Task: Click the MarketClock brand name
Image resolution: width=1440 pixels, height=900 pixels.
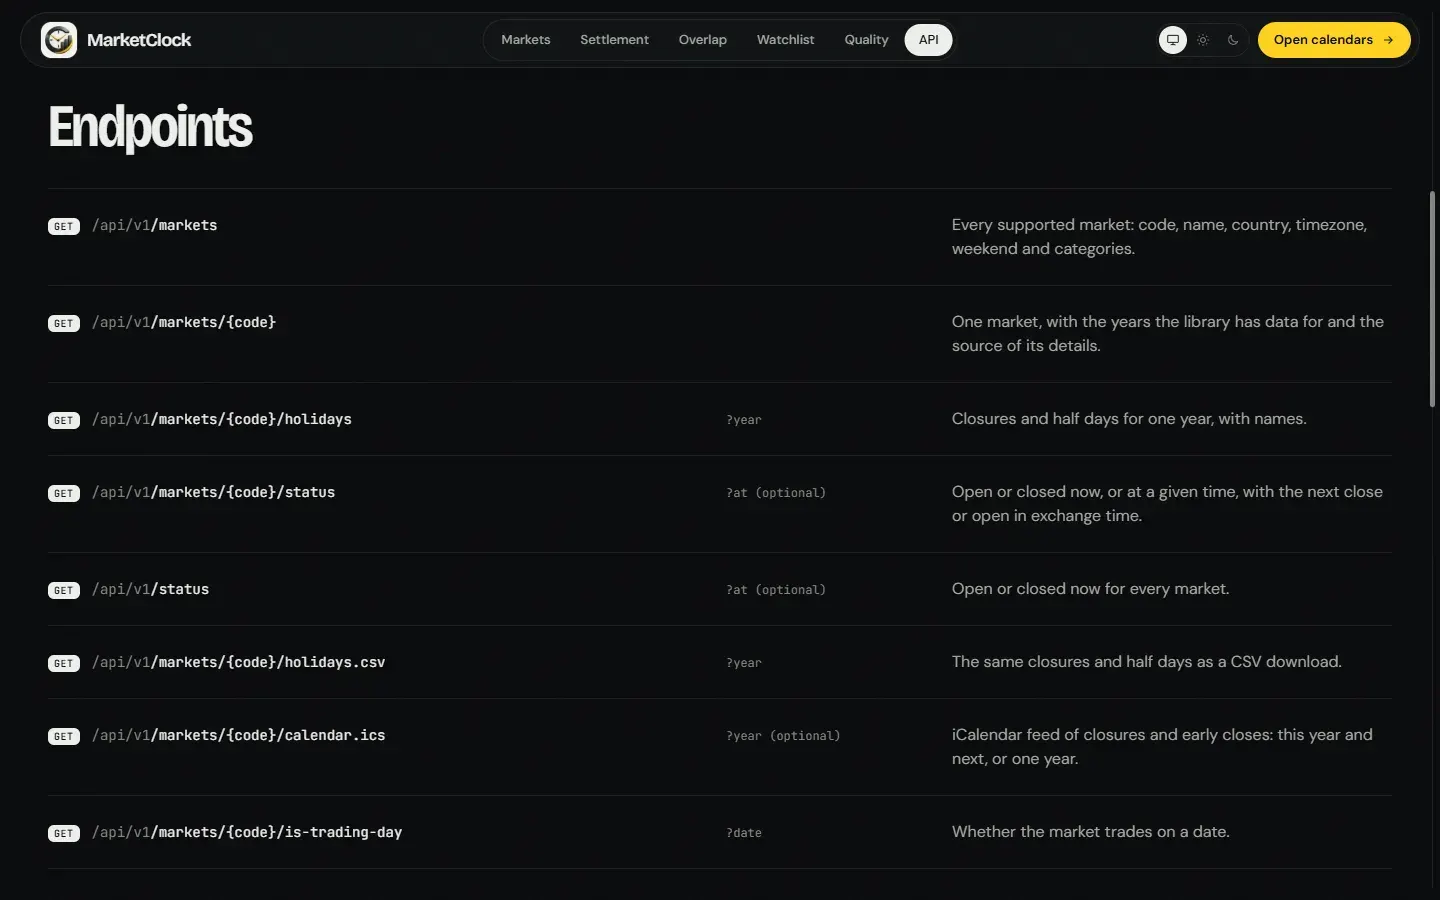Action: click(139, 40)
